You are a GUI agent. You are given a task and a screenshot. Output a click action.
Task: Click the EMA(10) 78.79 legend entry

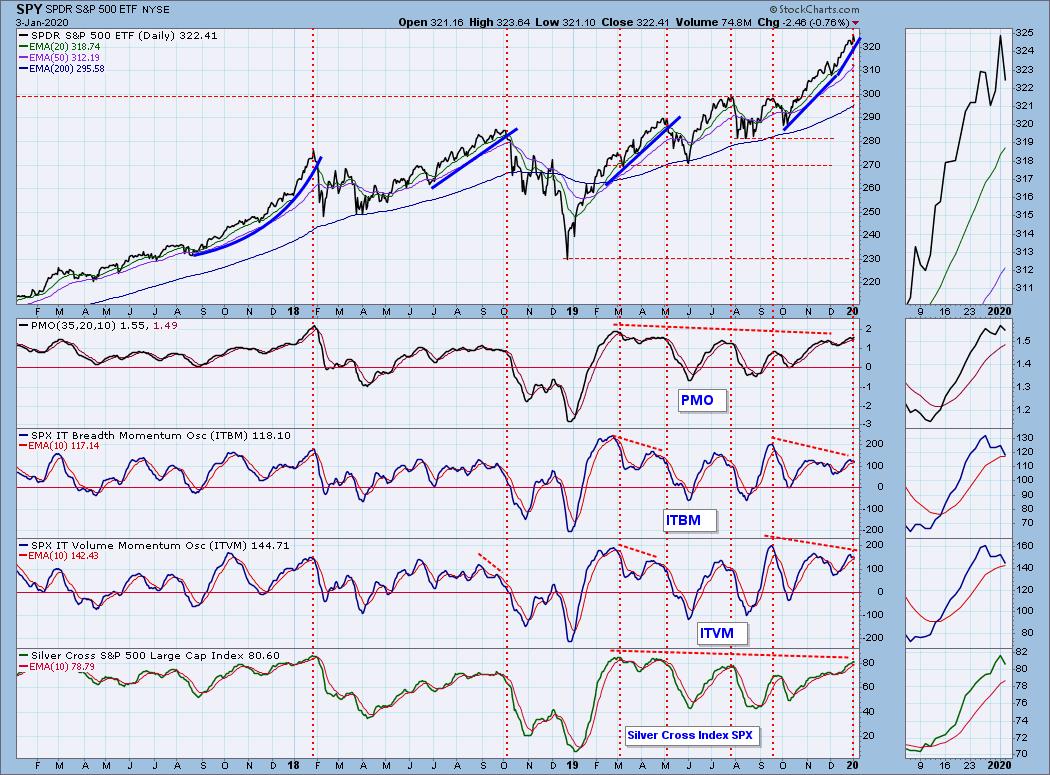click(x=58, y=666)
